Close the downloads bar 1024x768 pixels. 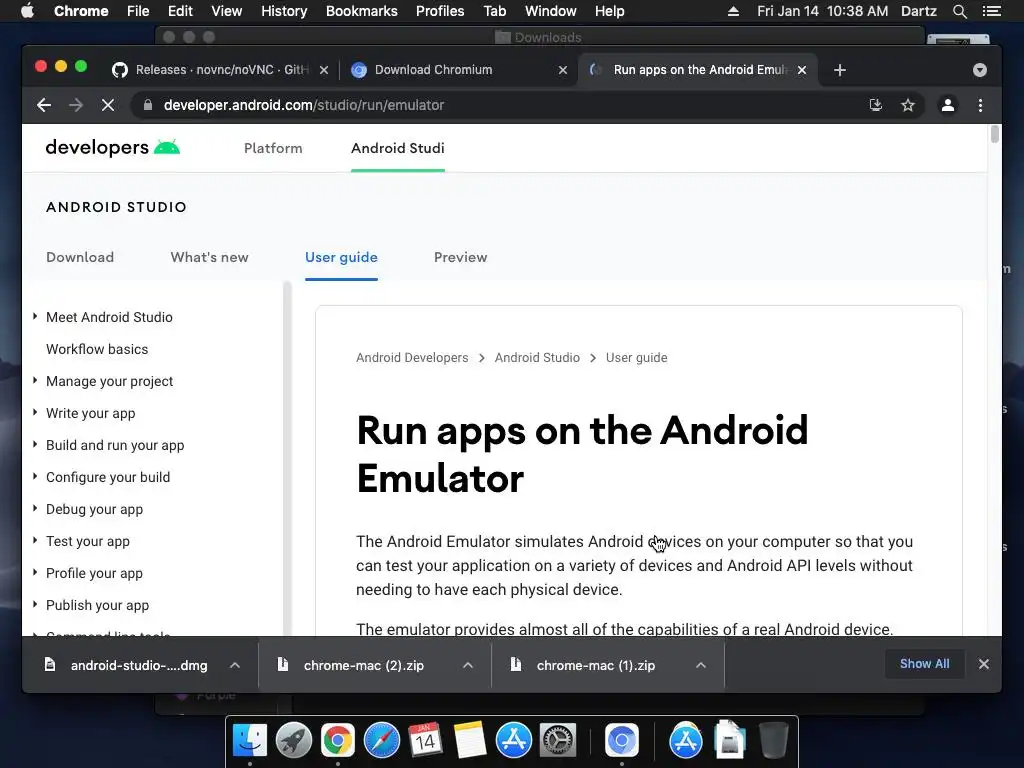tap(984, 664)
